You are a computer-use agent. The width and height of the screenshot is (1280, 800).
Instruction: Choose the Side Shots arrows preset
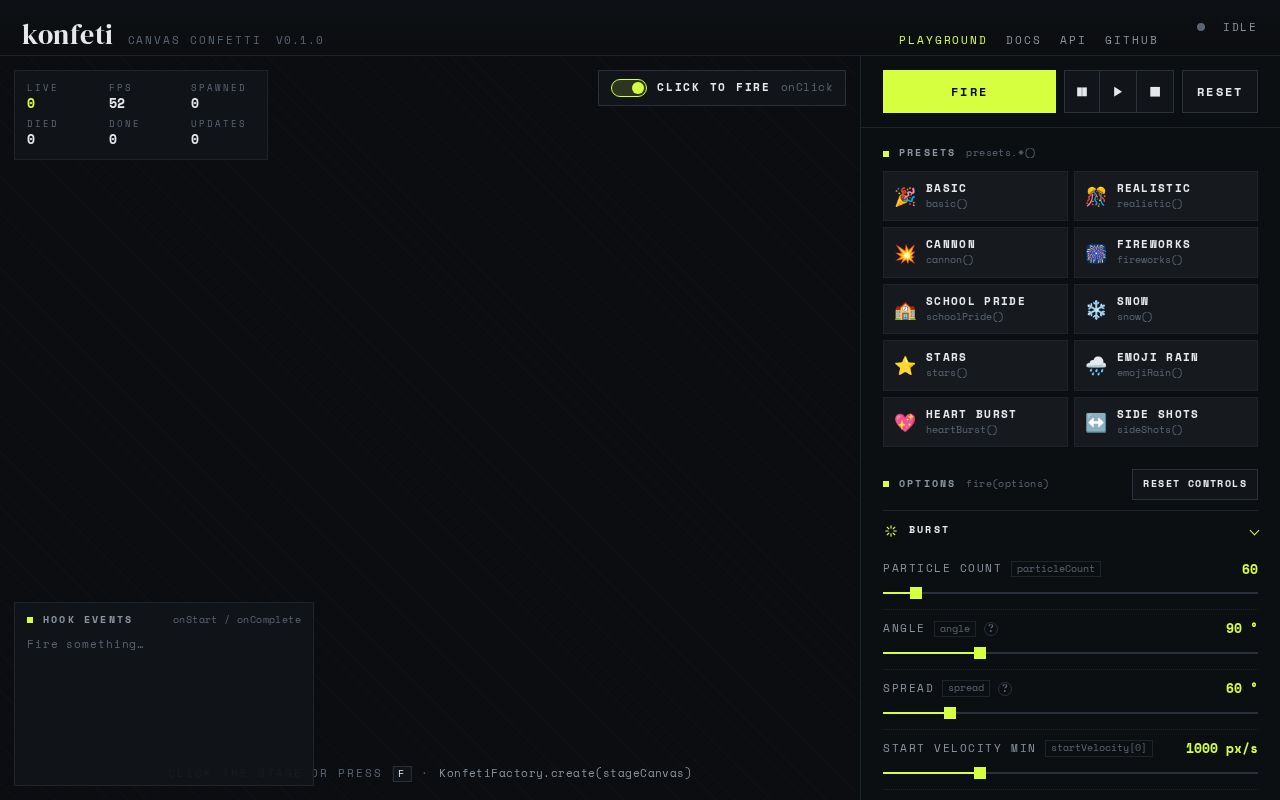(1166, 422)
